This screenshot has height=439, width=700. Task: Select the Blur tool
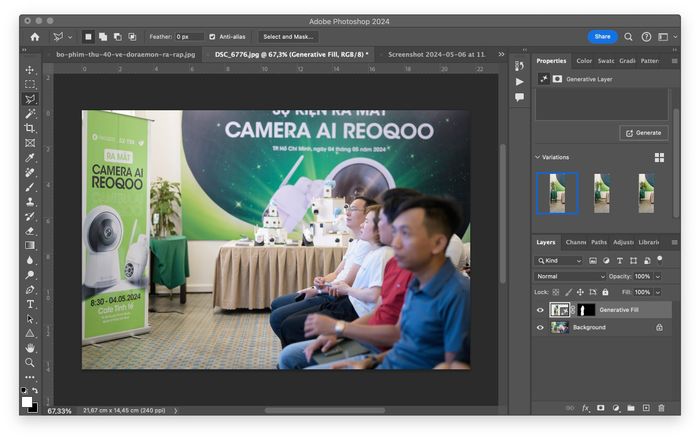(30, 260)
